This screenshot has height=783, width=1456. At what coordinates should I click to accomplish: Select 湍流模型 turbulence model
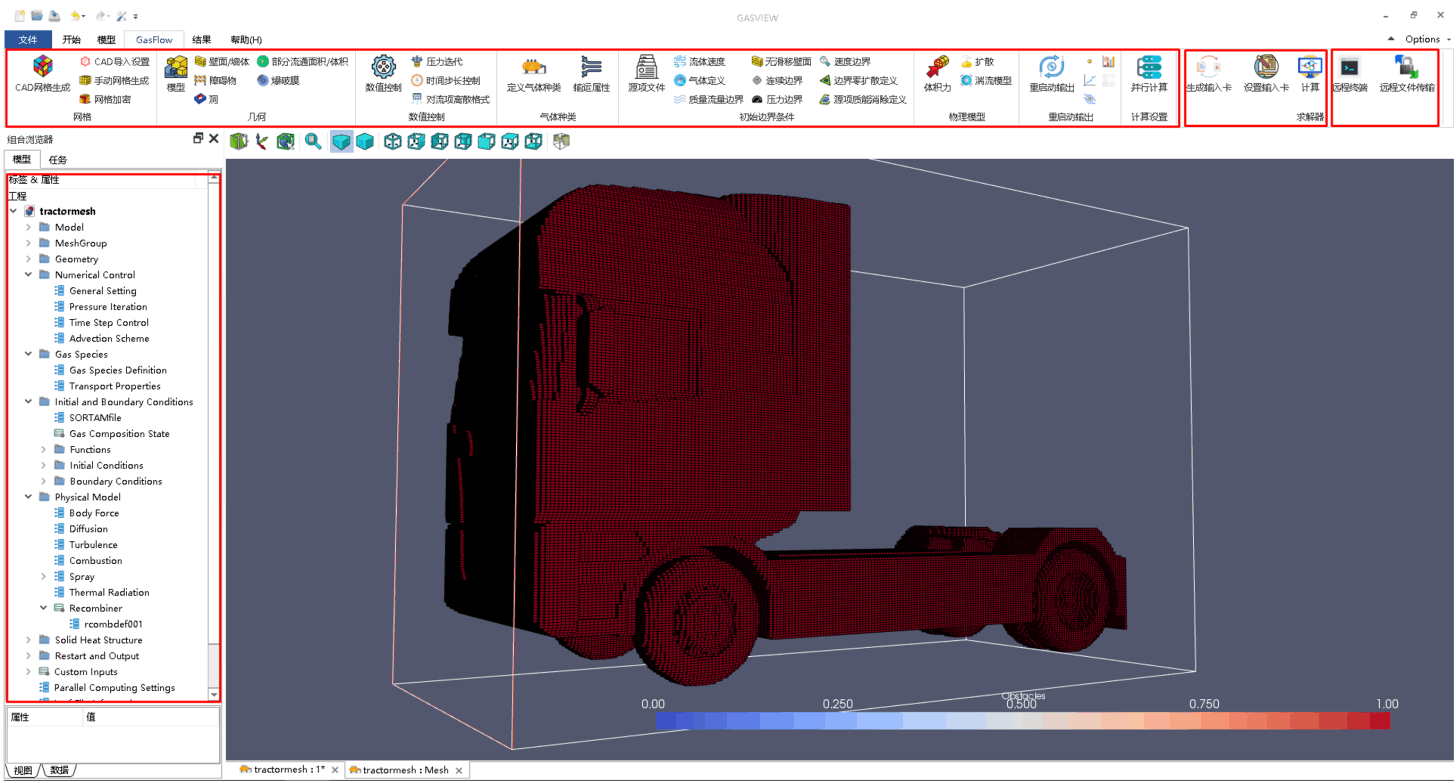click(986, 81)
